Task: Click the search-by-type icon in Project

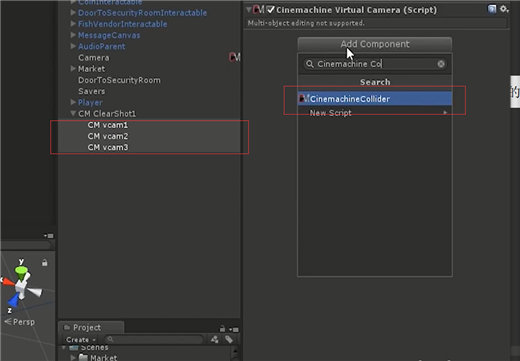Action: 215,339
